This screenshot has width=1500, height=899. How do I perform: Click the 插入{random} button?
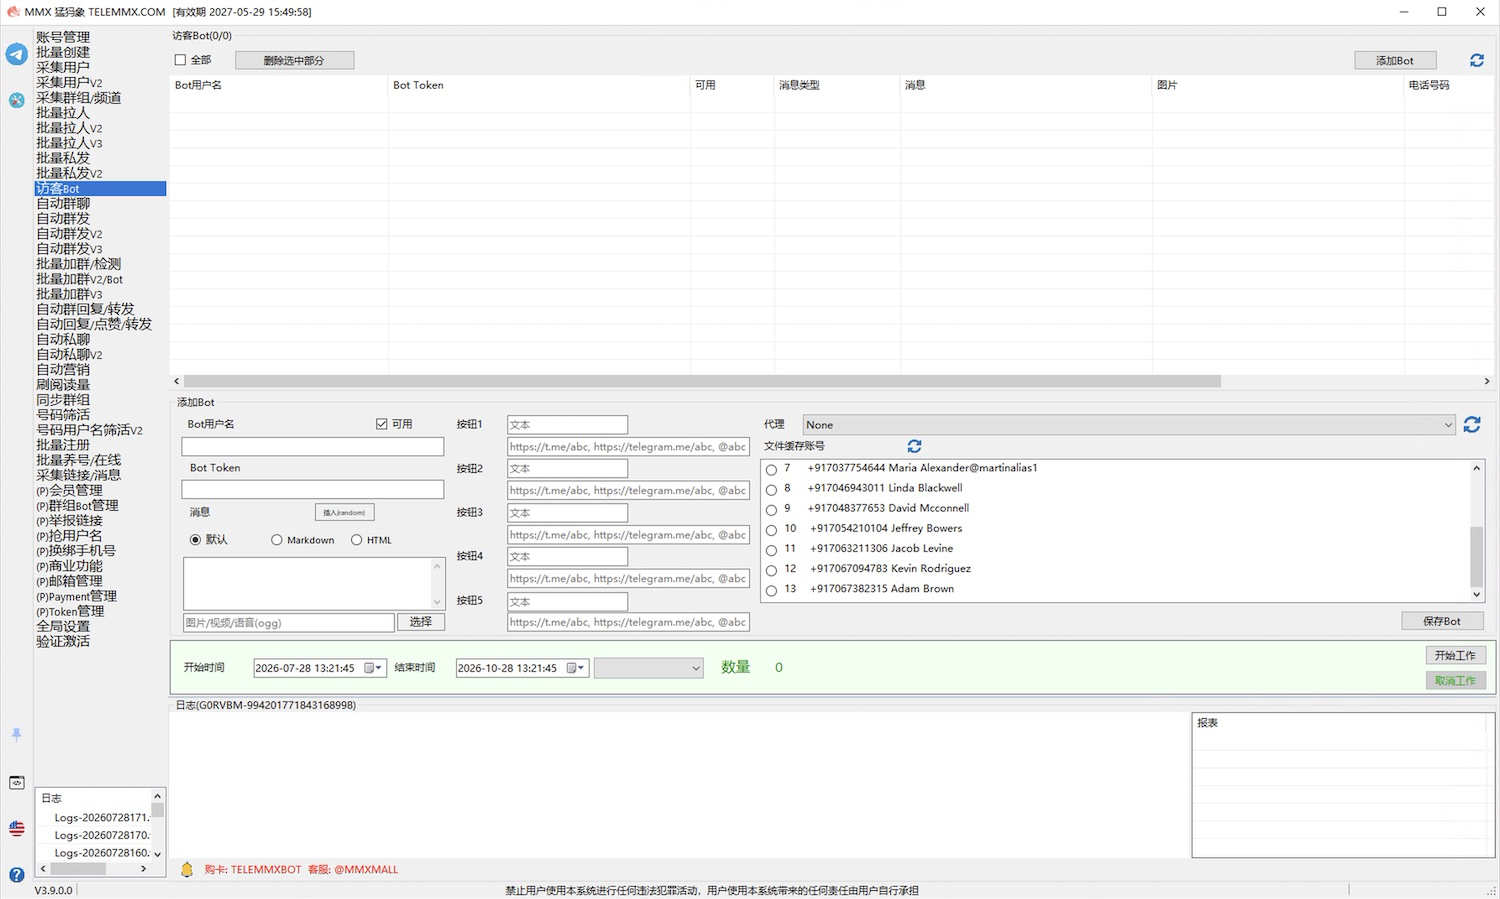(344, 512)
